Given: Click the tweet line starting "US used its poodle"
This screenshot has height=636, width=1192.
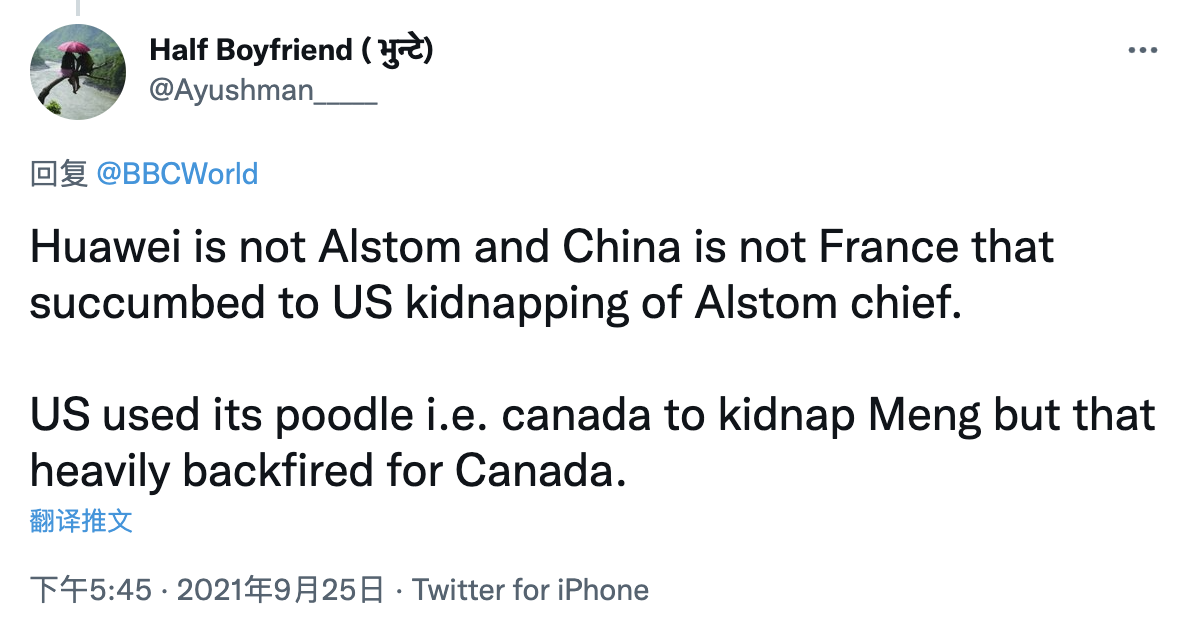Looking at the screenshot, I should [x=592, y=415].
